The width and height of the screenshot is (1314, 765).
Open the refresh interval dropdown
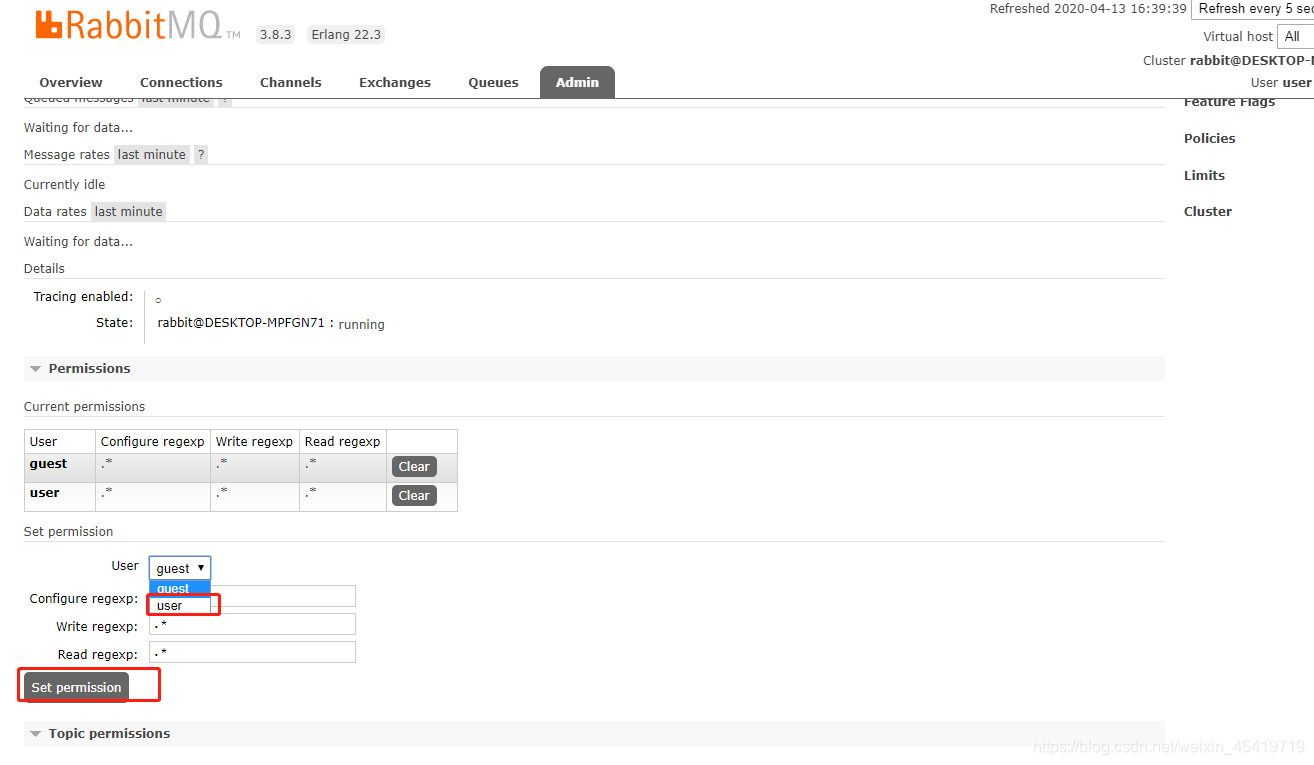coord(1253,9)
